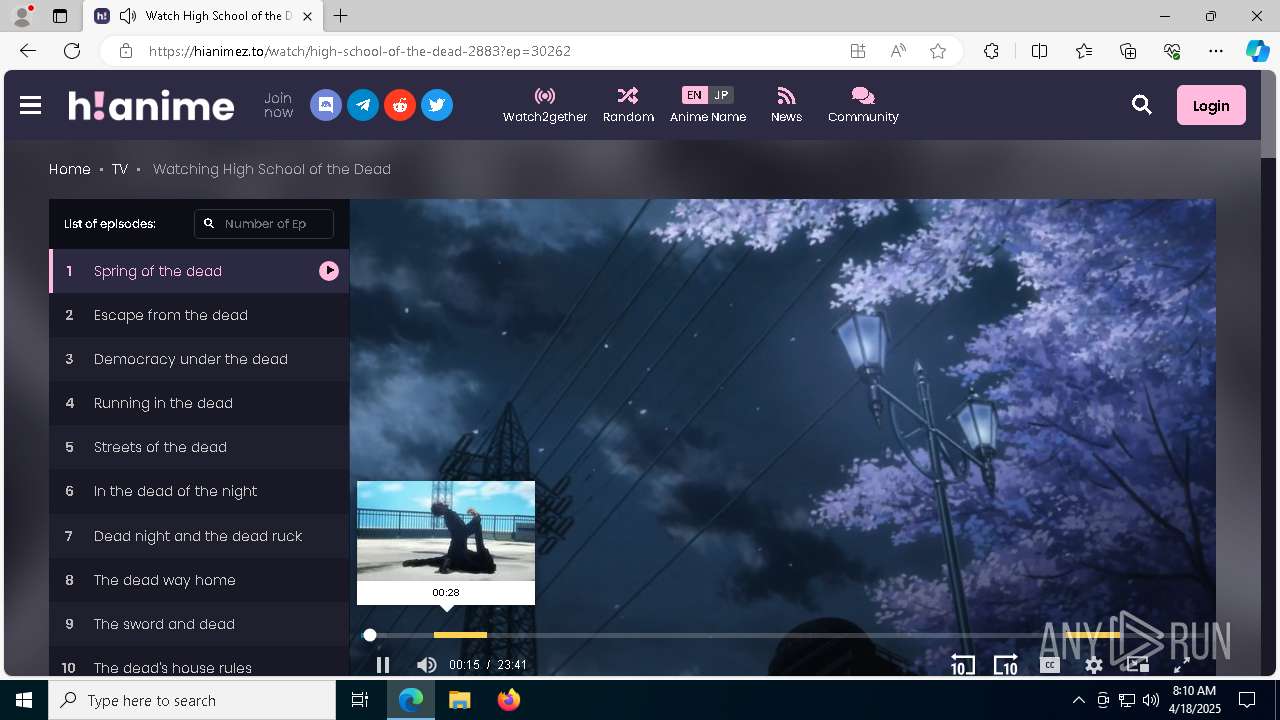Screen dimensions: 1280x720
Task: Click the browser address bar URL
Action: tap(360, 51)
